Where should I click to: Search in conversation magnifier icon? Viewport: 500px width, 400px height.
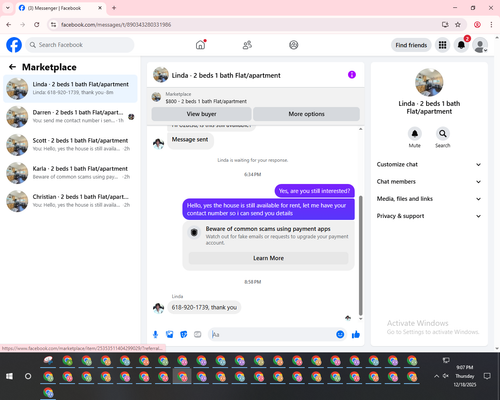click(443, 134)
